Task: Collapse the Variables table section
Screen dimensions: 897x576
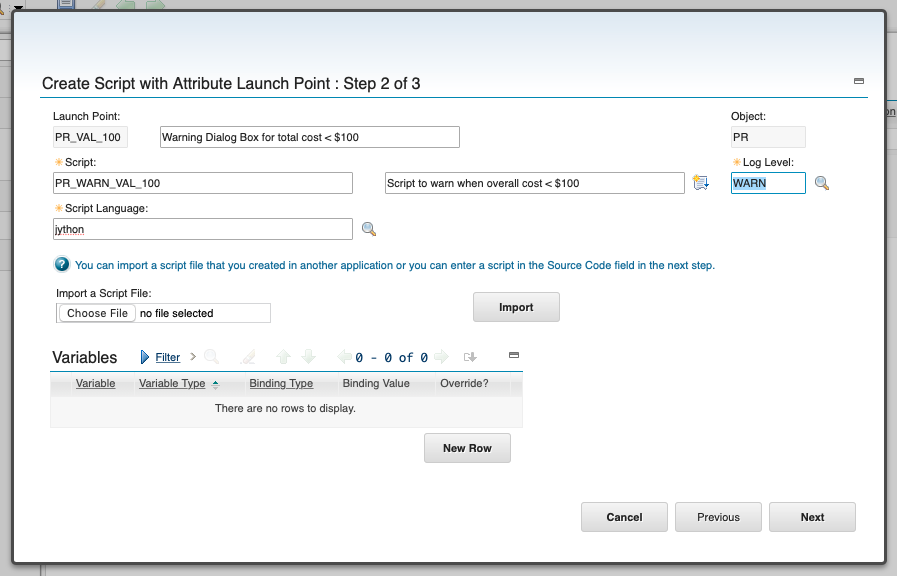Action: click(514, 355)
